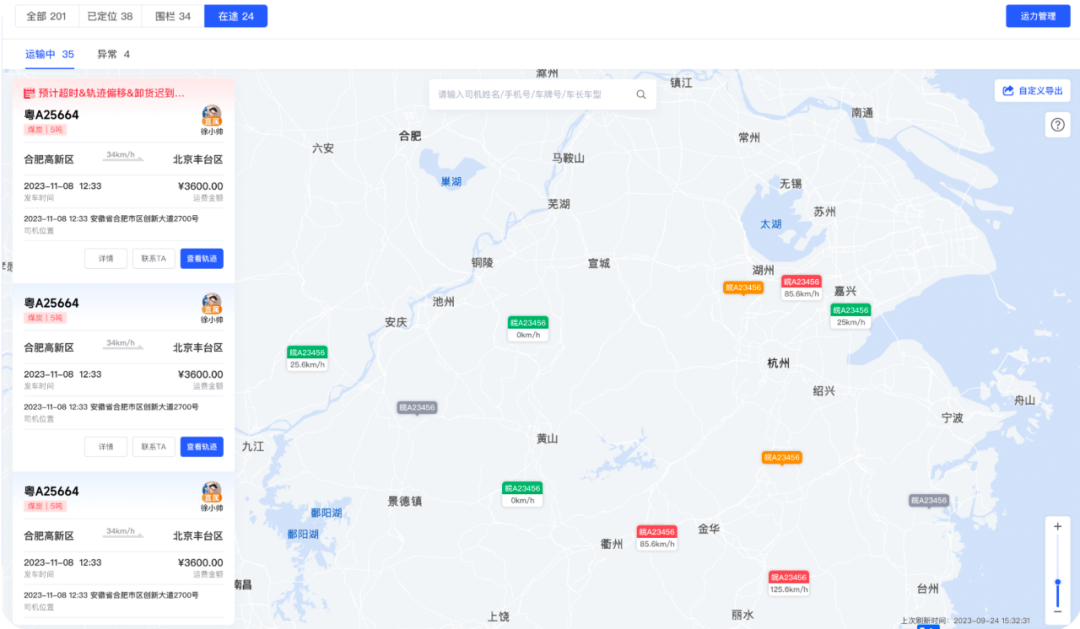Open 详情 in the alert-banner card

click(x=105, y=258)
